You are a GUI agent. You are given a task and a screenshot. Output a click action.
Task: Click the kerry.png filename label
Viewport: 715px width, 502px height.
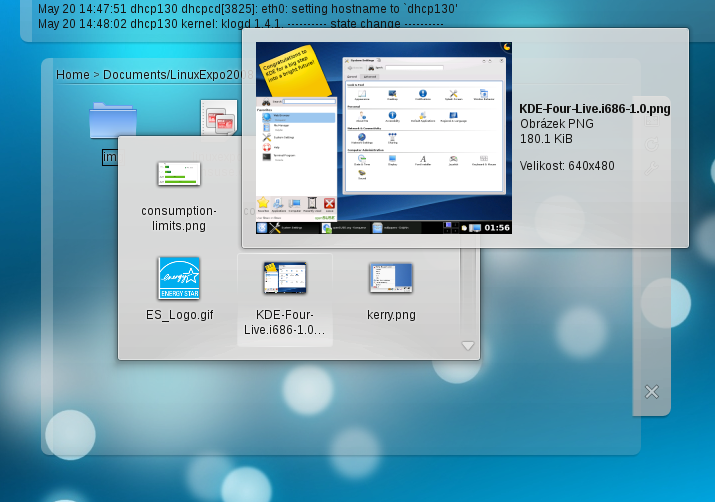[390, 315]
